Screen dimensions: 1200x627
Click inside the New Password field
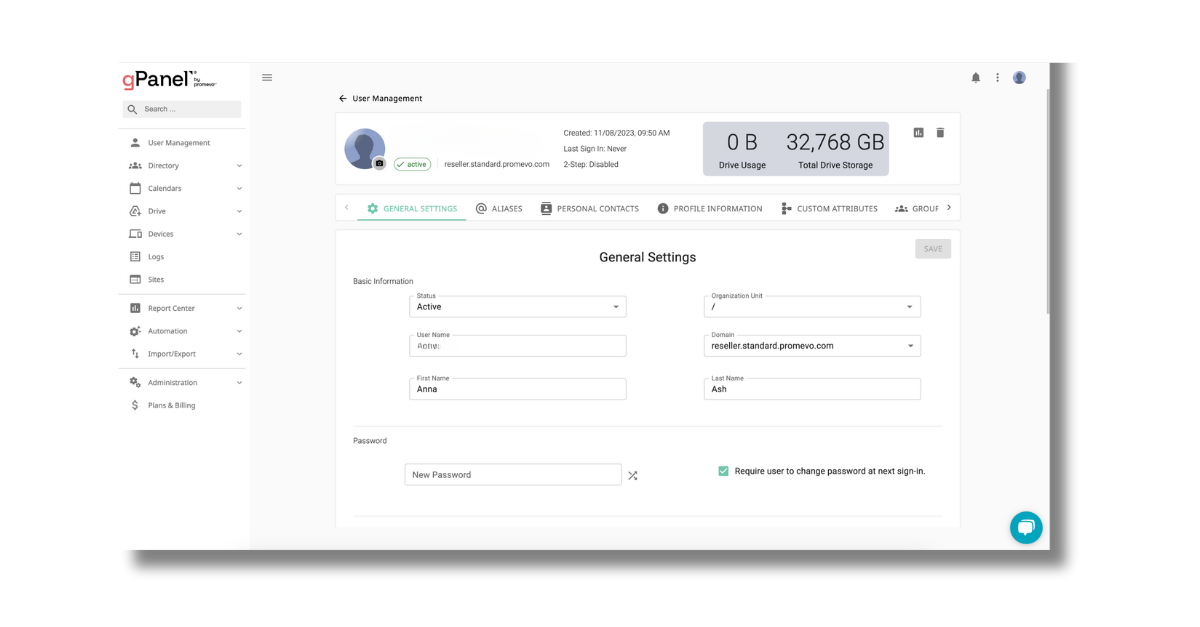[x=510, y=474]
